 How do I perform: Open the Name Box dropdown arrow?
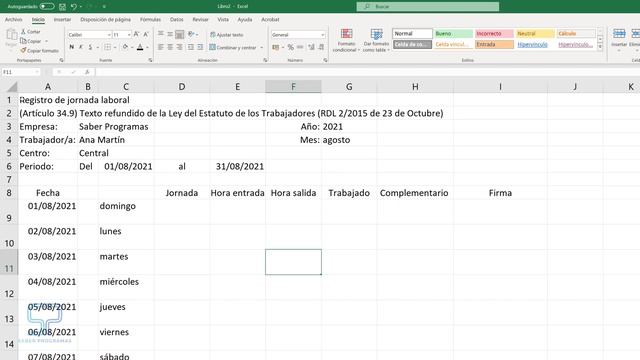[x=37, y=72]
